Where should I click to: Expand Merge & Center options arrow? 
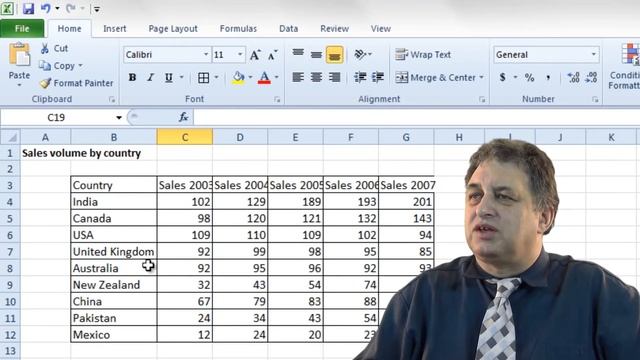pos(482,77)
